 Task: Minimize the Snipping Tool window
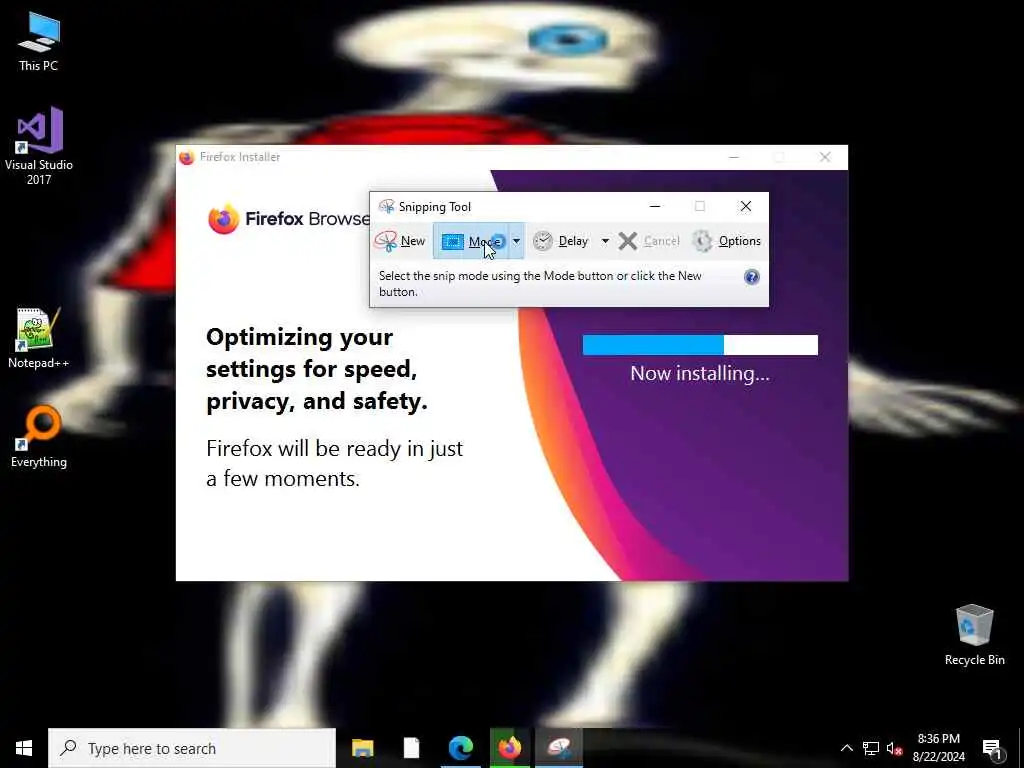pyautogui.click(x=655, y=206)
